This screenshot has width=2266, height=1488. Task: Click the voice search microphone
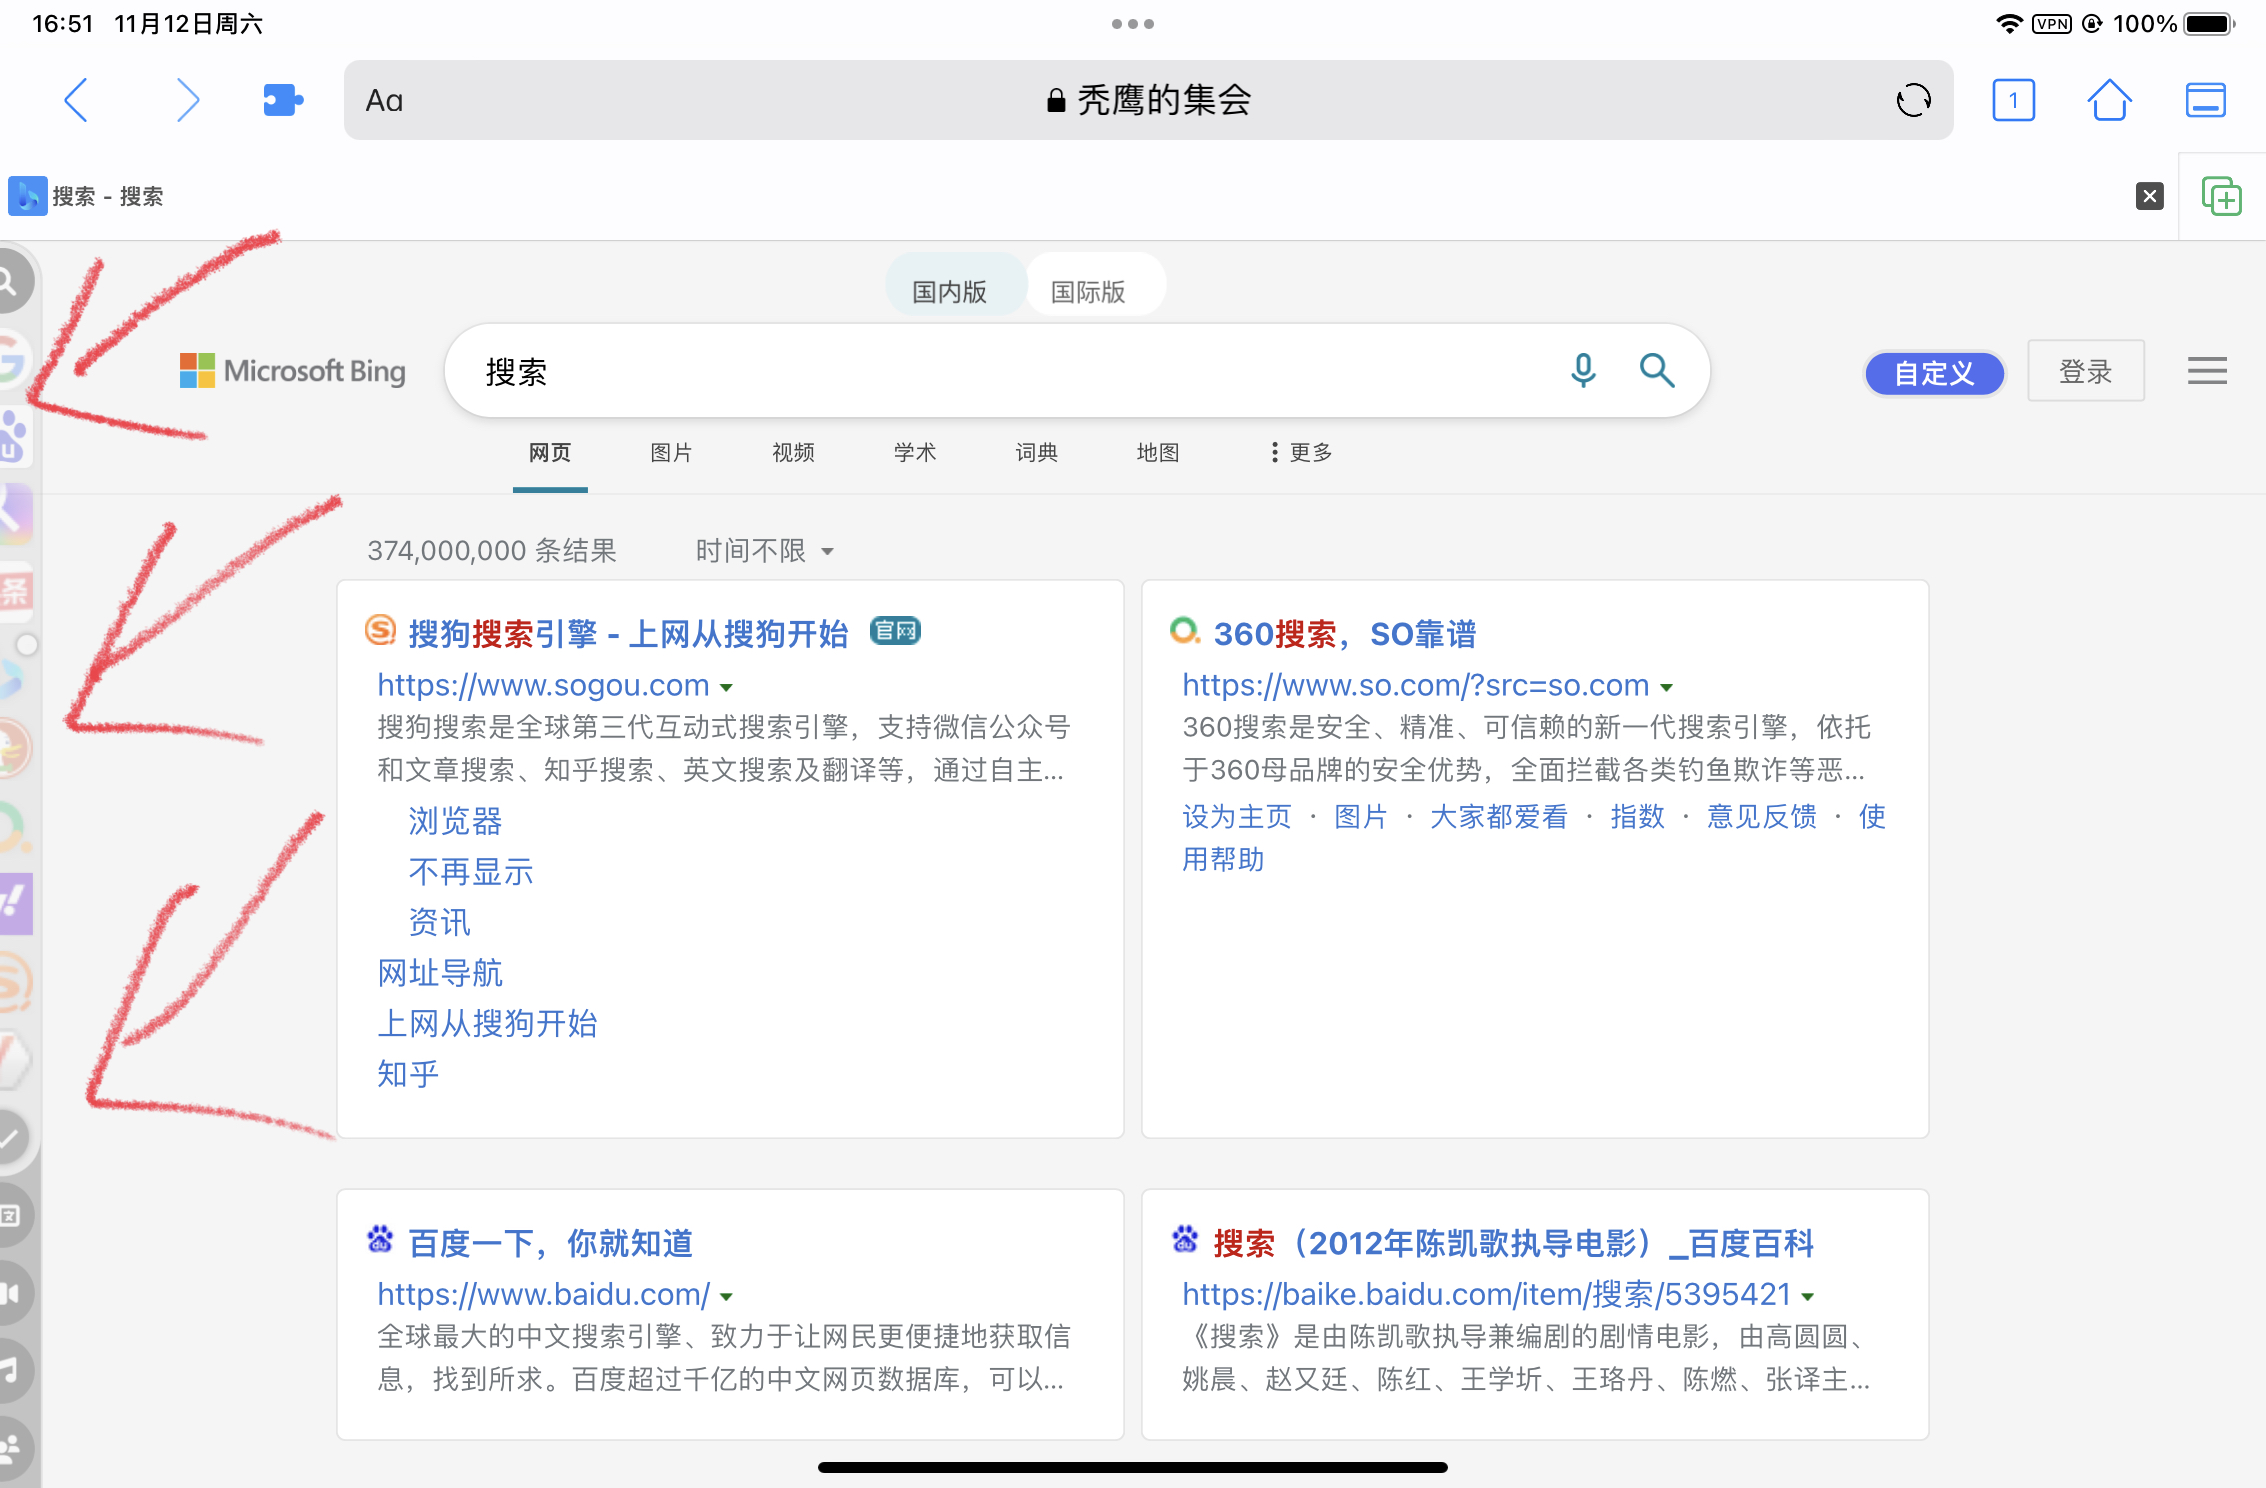point(1582,371)
